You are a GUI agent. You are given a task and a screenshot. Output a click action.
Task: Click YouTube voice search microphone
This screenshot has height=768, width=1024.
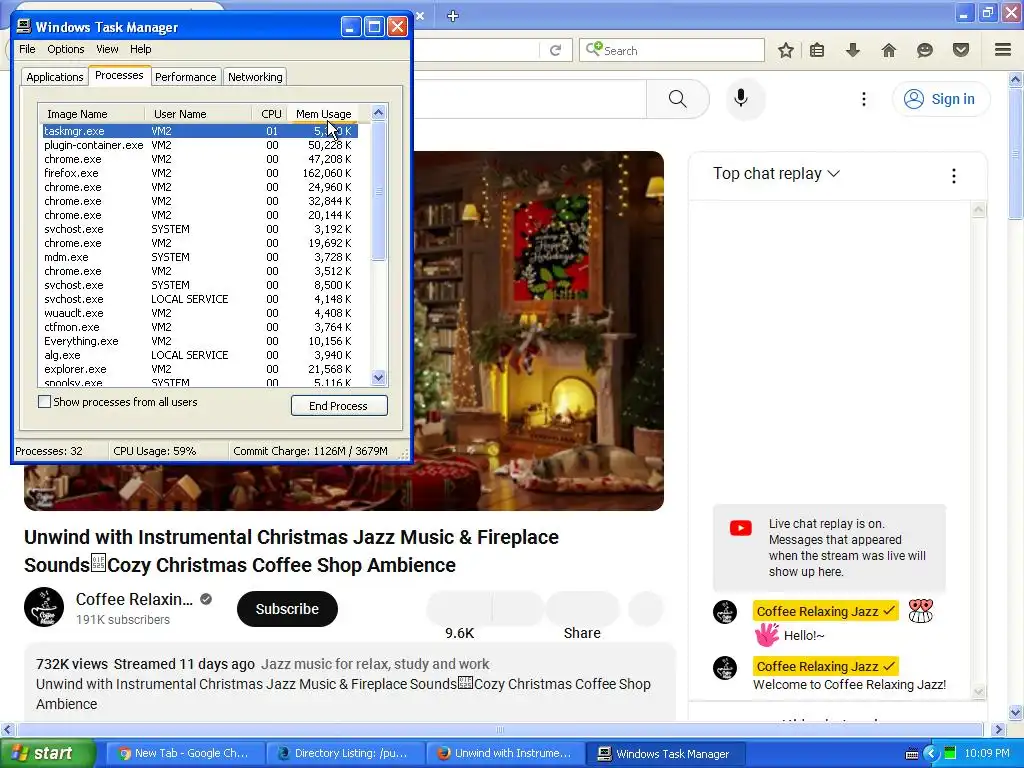point(741,99)
